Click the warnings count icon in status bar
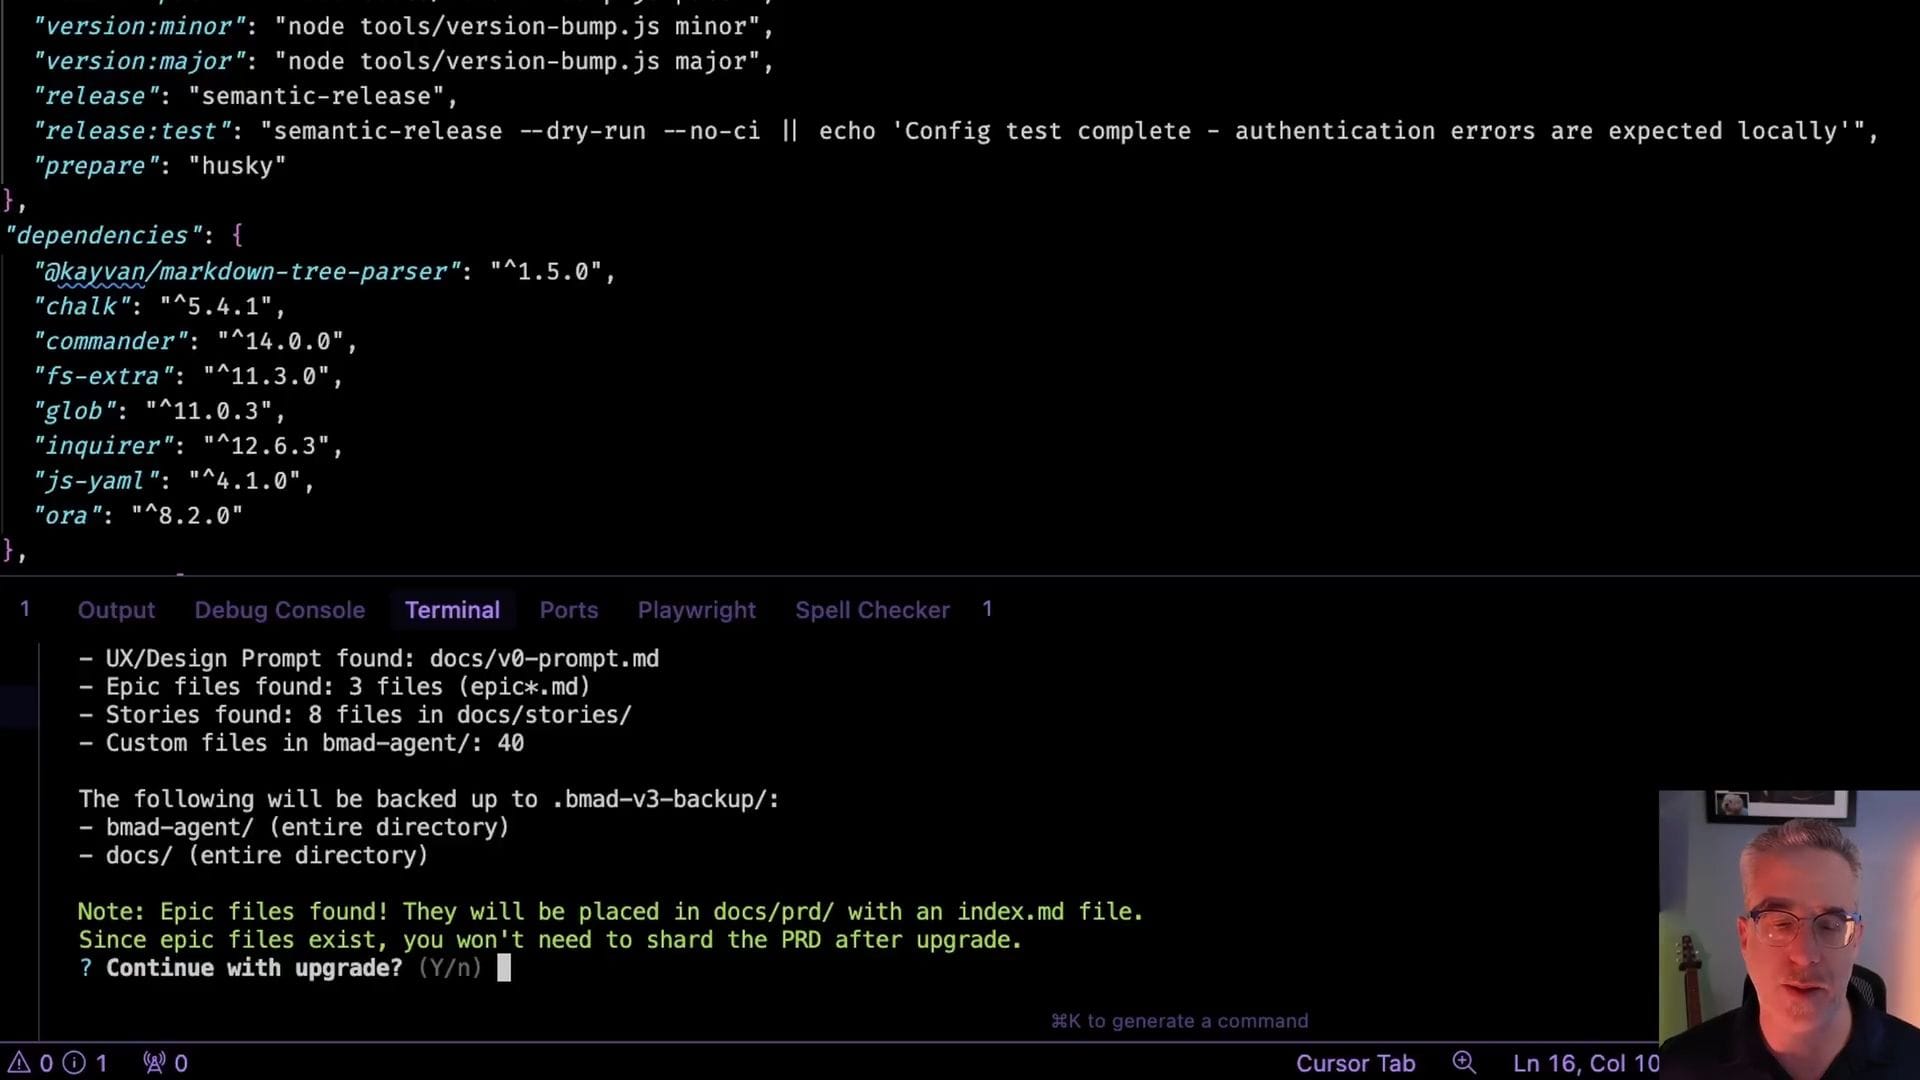The image size is (1920, 1080). click(x=20, y=1063)
